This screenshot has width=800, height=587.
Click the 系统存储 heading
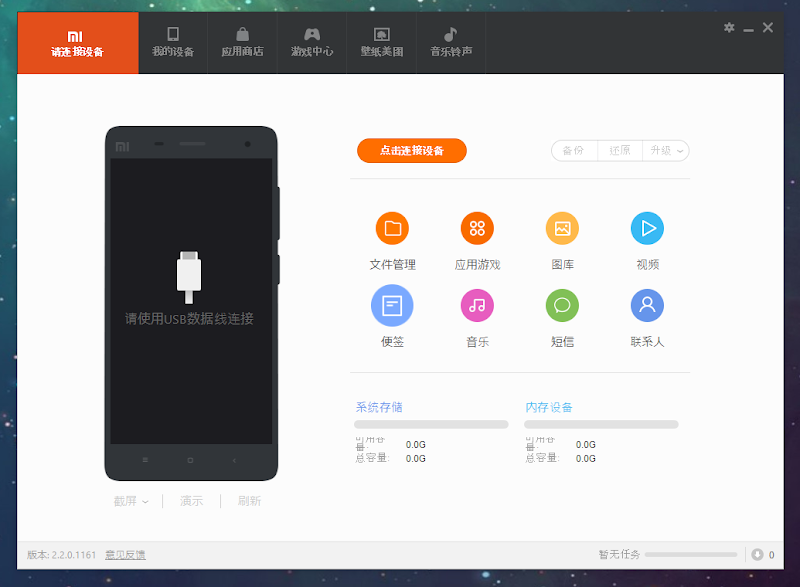point(379,407)
